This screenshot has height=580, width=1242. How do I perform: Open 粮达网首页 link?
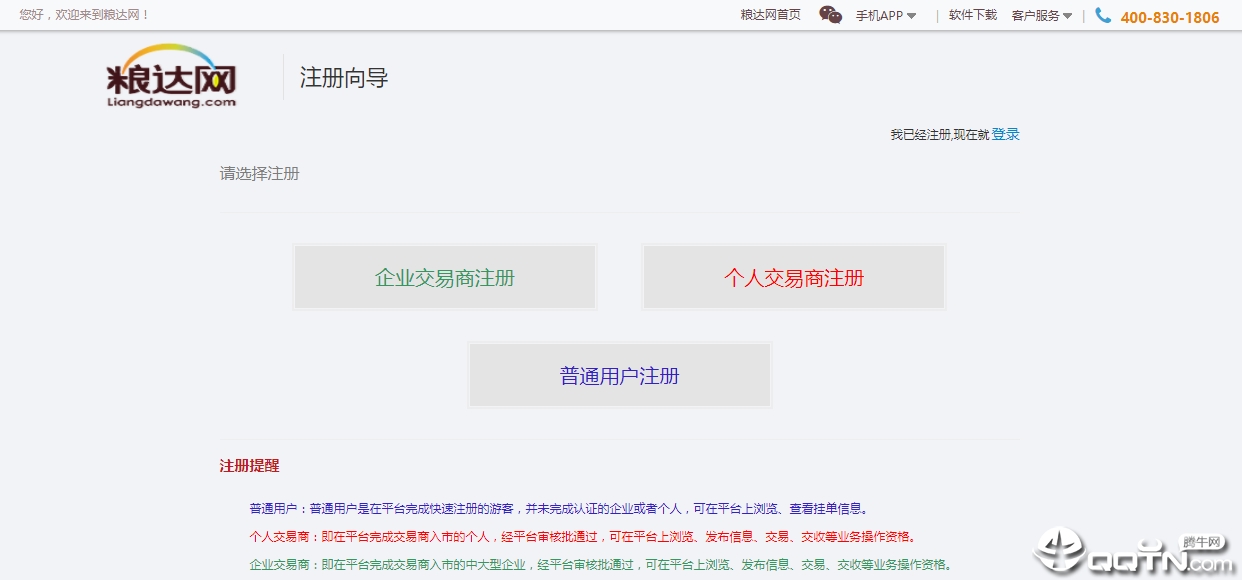tap(770, 15)
